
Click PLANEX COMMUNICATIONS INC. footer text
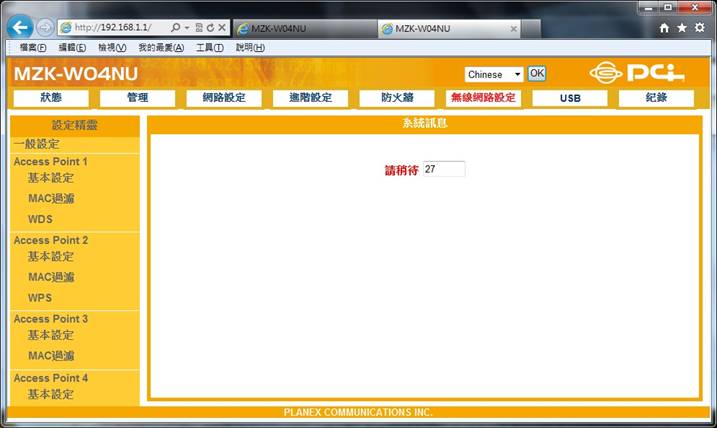point(358,412)
